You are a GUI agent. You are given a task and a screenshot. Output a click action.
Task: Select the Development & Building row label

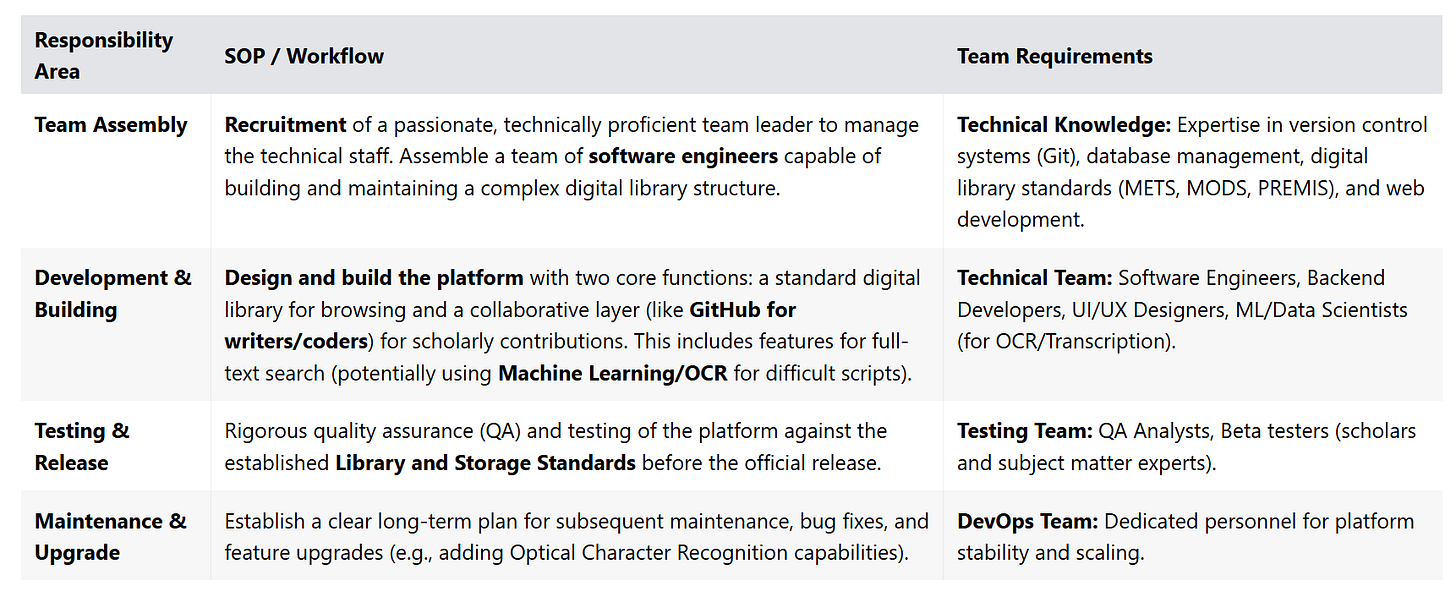(x=113, y=294)
